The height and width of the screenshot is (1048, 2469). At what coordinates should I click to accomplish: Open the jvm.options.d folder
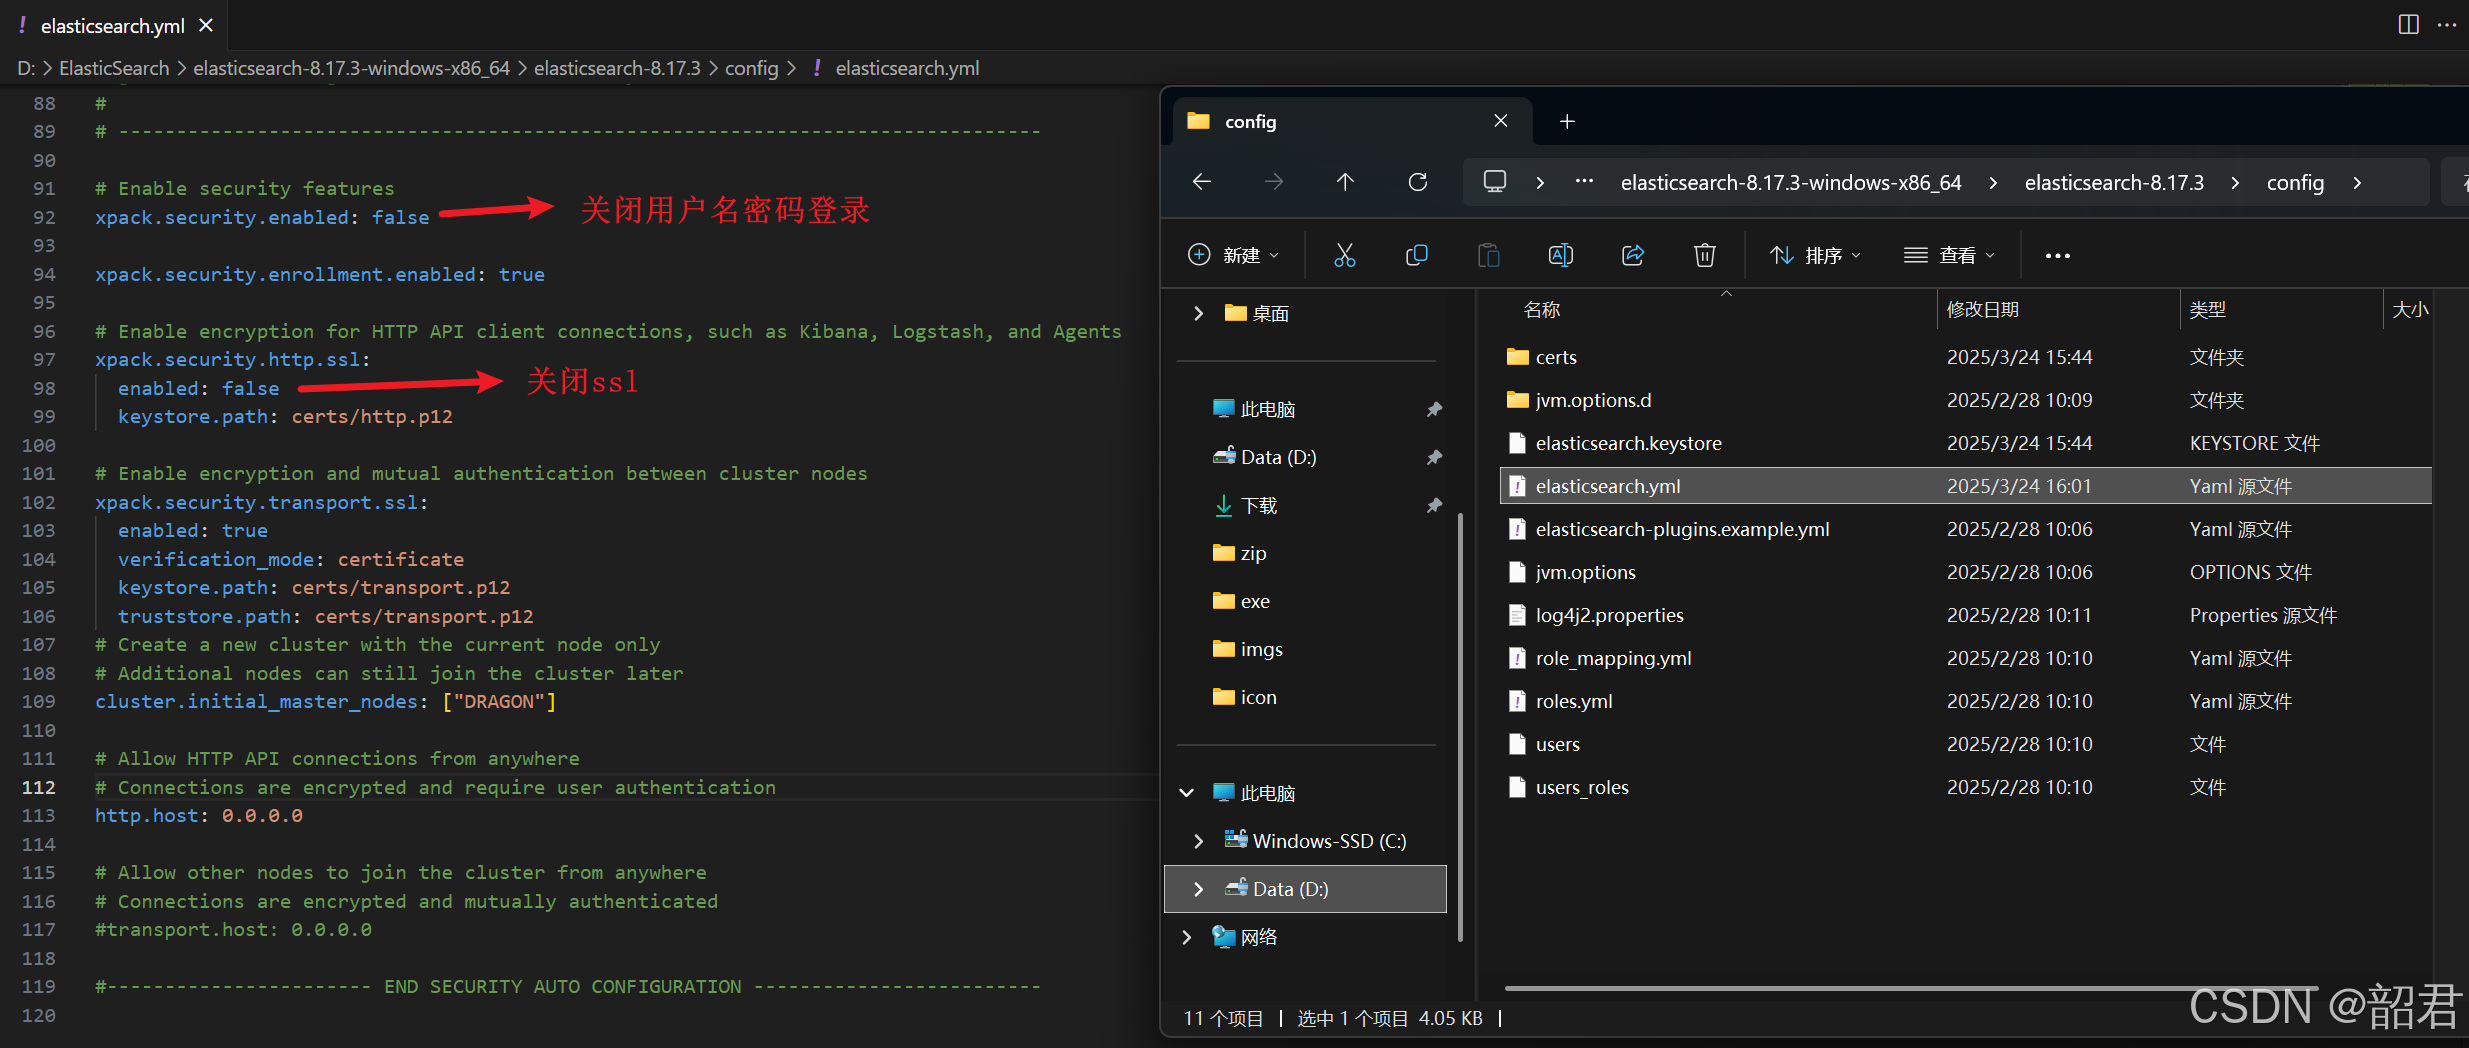point(1966,400)
